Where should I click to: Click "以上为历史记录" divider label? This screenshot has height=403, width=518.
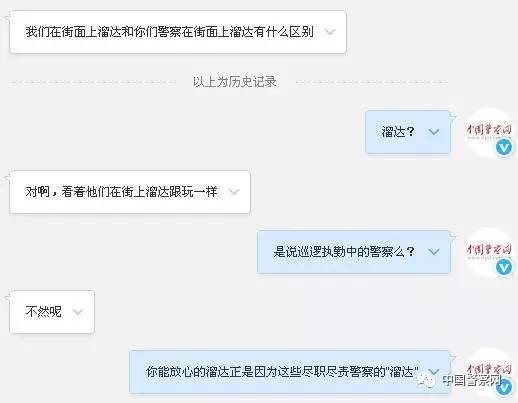(x=235, y=82)
